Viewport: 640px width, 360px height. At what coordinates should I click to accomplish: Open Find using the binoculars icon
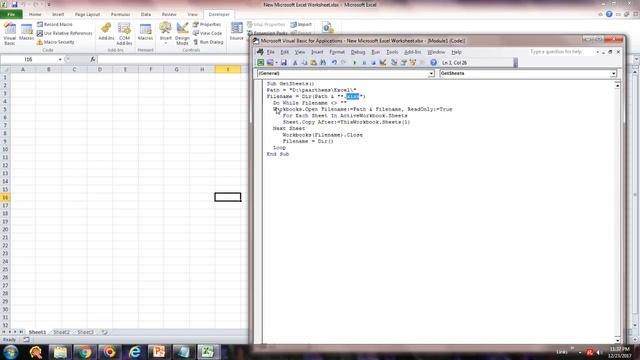323,62
